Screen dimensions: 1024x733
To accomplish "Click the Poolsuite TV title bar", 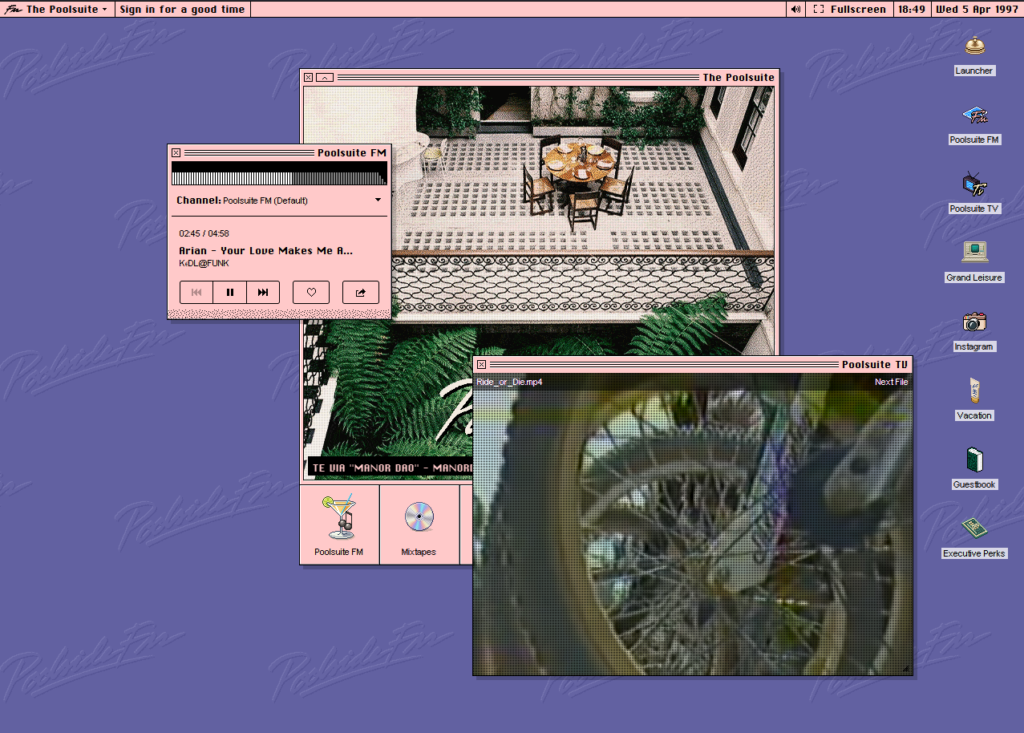I will click(x=693, y=365).
